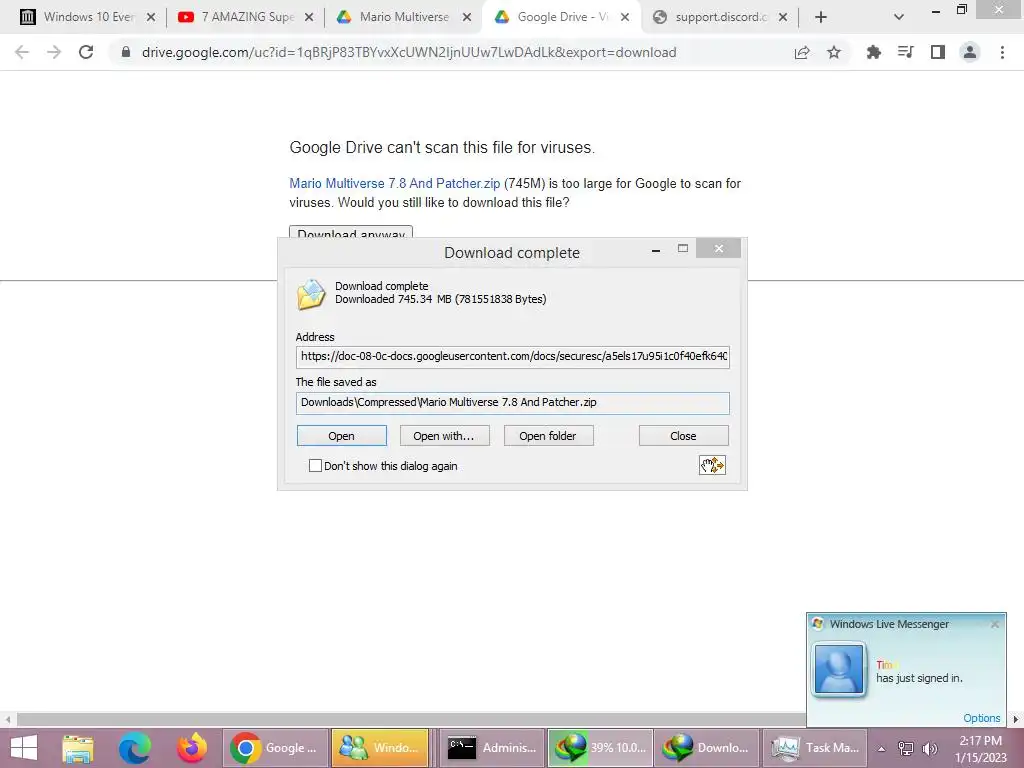This screenshot has width=1024, height=768.
Task: Click the Download anyway button
Action: [x=351, y=233]
